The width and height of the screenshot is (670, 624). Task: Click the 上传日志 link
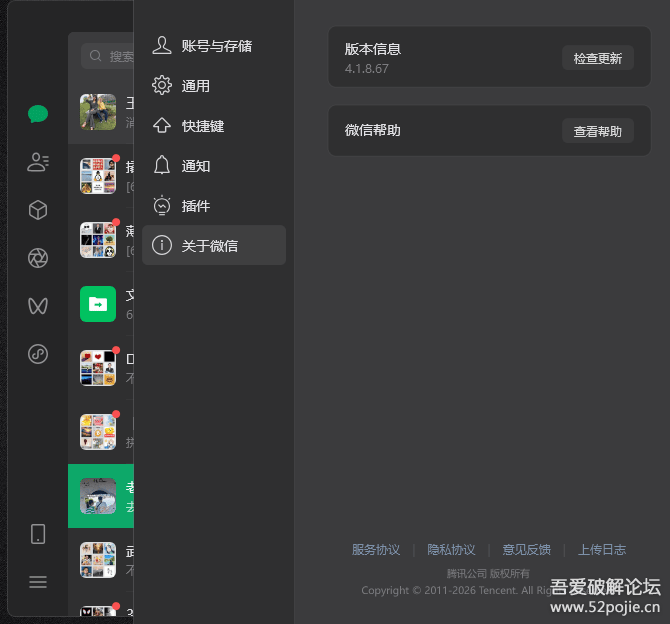pos(601,550)
